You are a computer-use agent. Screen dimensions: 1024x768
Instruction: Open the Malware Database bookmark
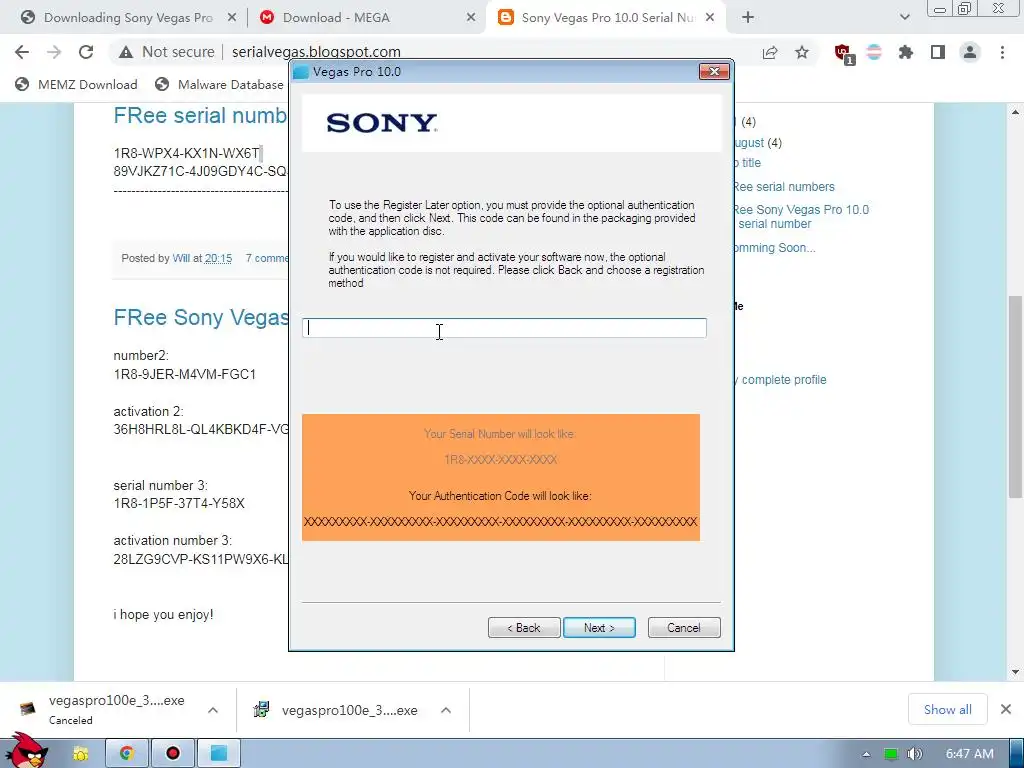(x=219, y=84)
